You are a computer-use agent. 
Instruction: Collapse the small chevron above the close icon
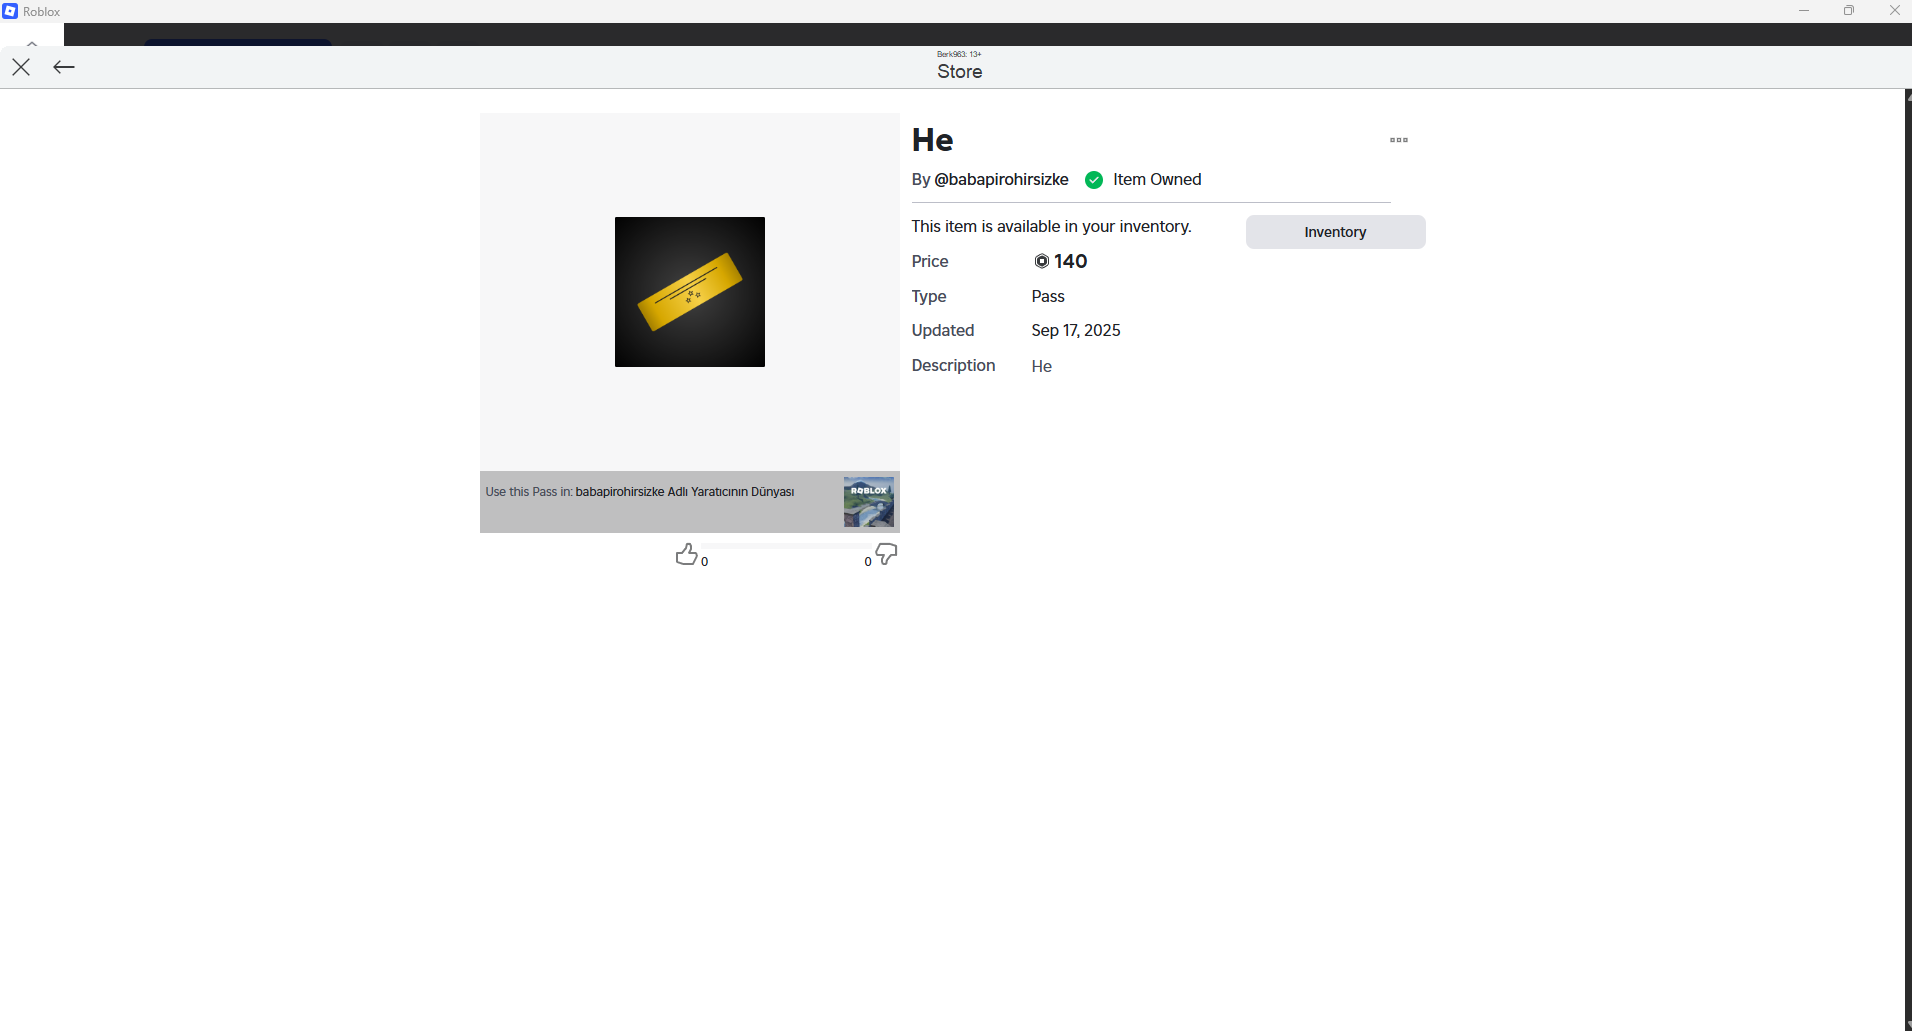[x=32, y=43]
